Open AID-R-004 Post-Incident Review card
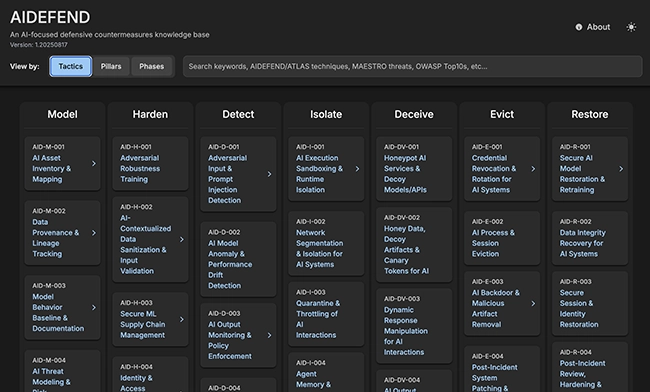 click(x=589, y=367)
